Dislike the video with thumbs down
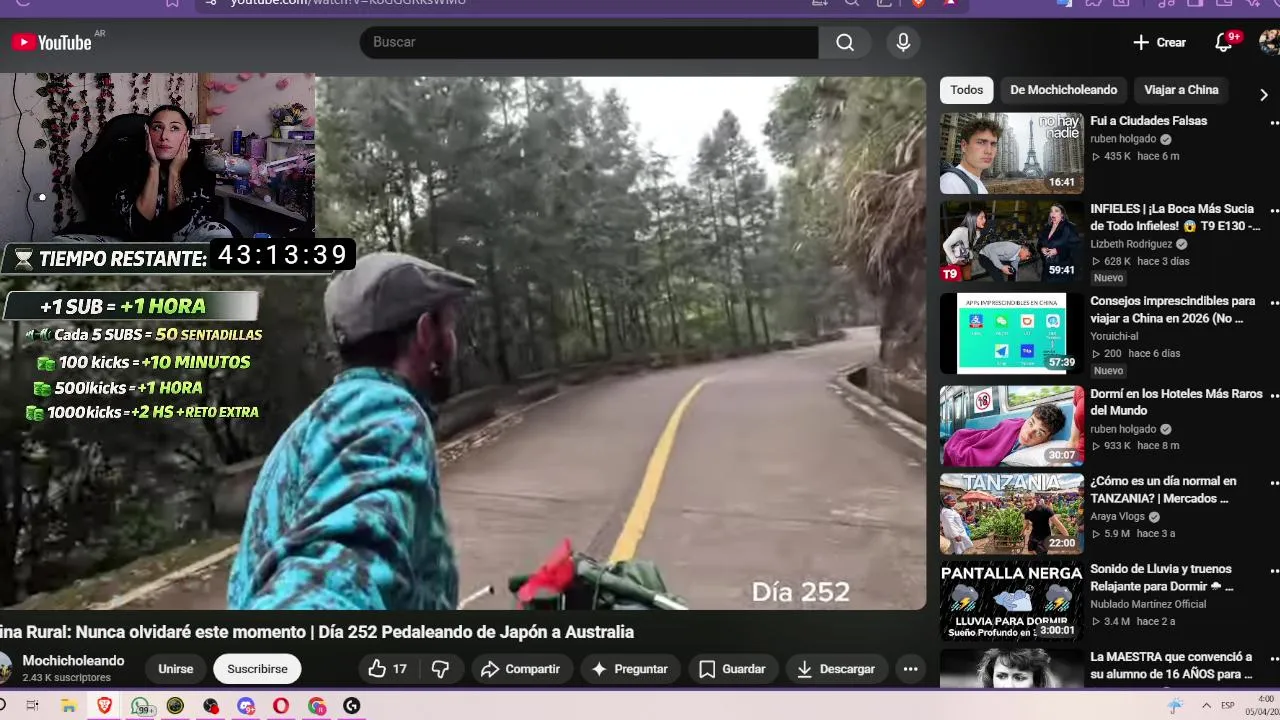The width and height of the screenshot is (1280, 720). tap(440, 669)
